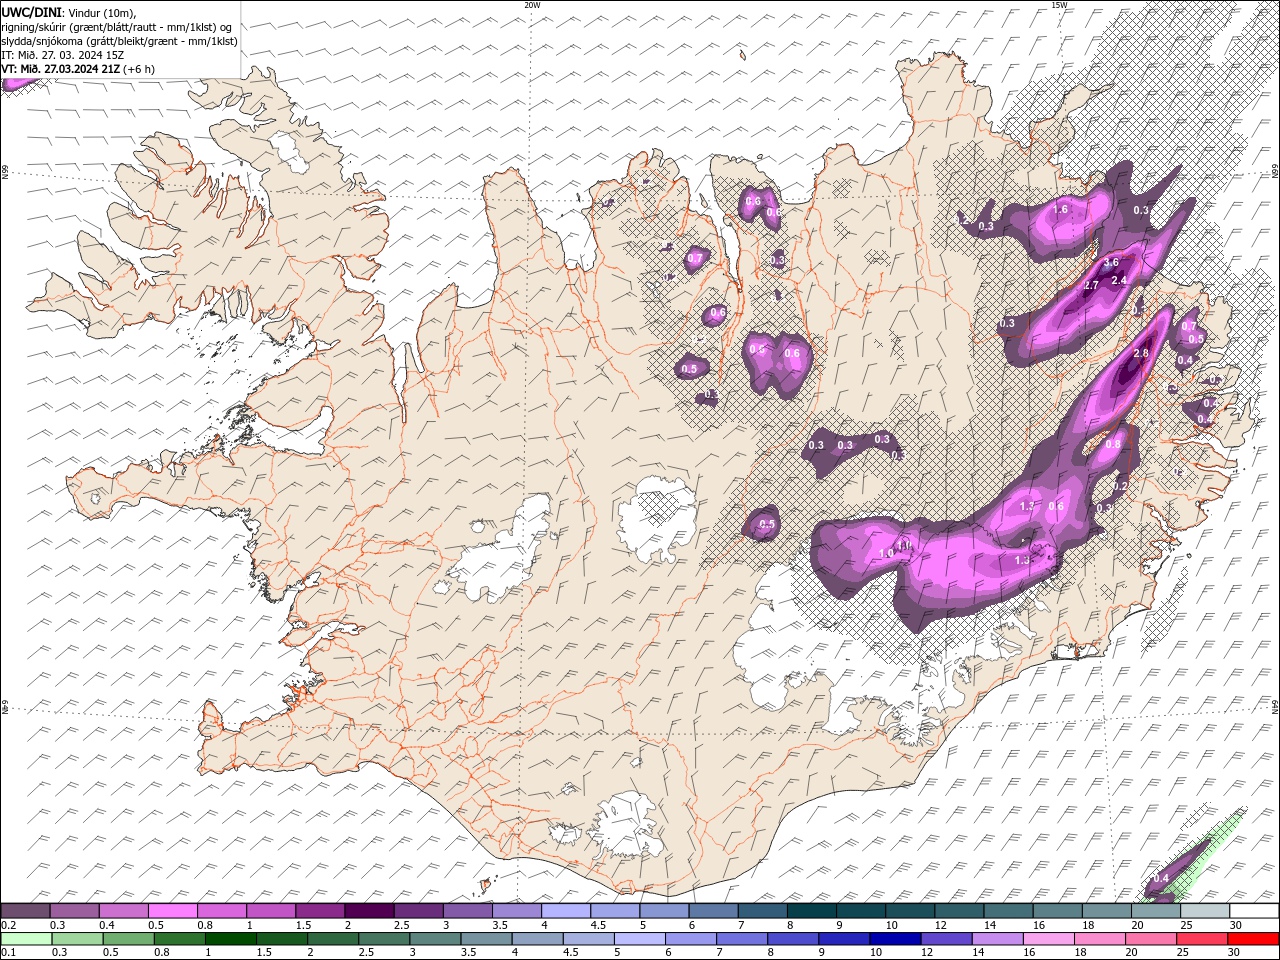Screen dimensions: 1280x960
Task: Select the red 30 swatch in the rain scale
Action: coord(1254,939)
